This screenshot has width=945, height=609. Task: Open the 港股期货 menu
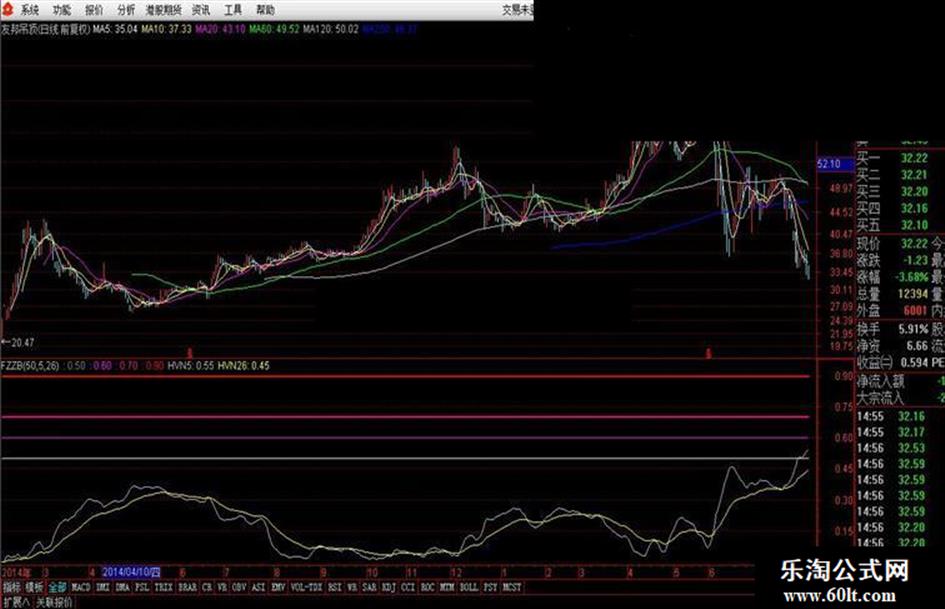163,10
